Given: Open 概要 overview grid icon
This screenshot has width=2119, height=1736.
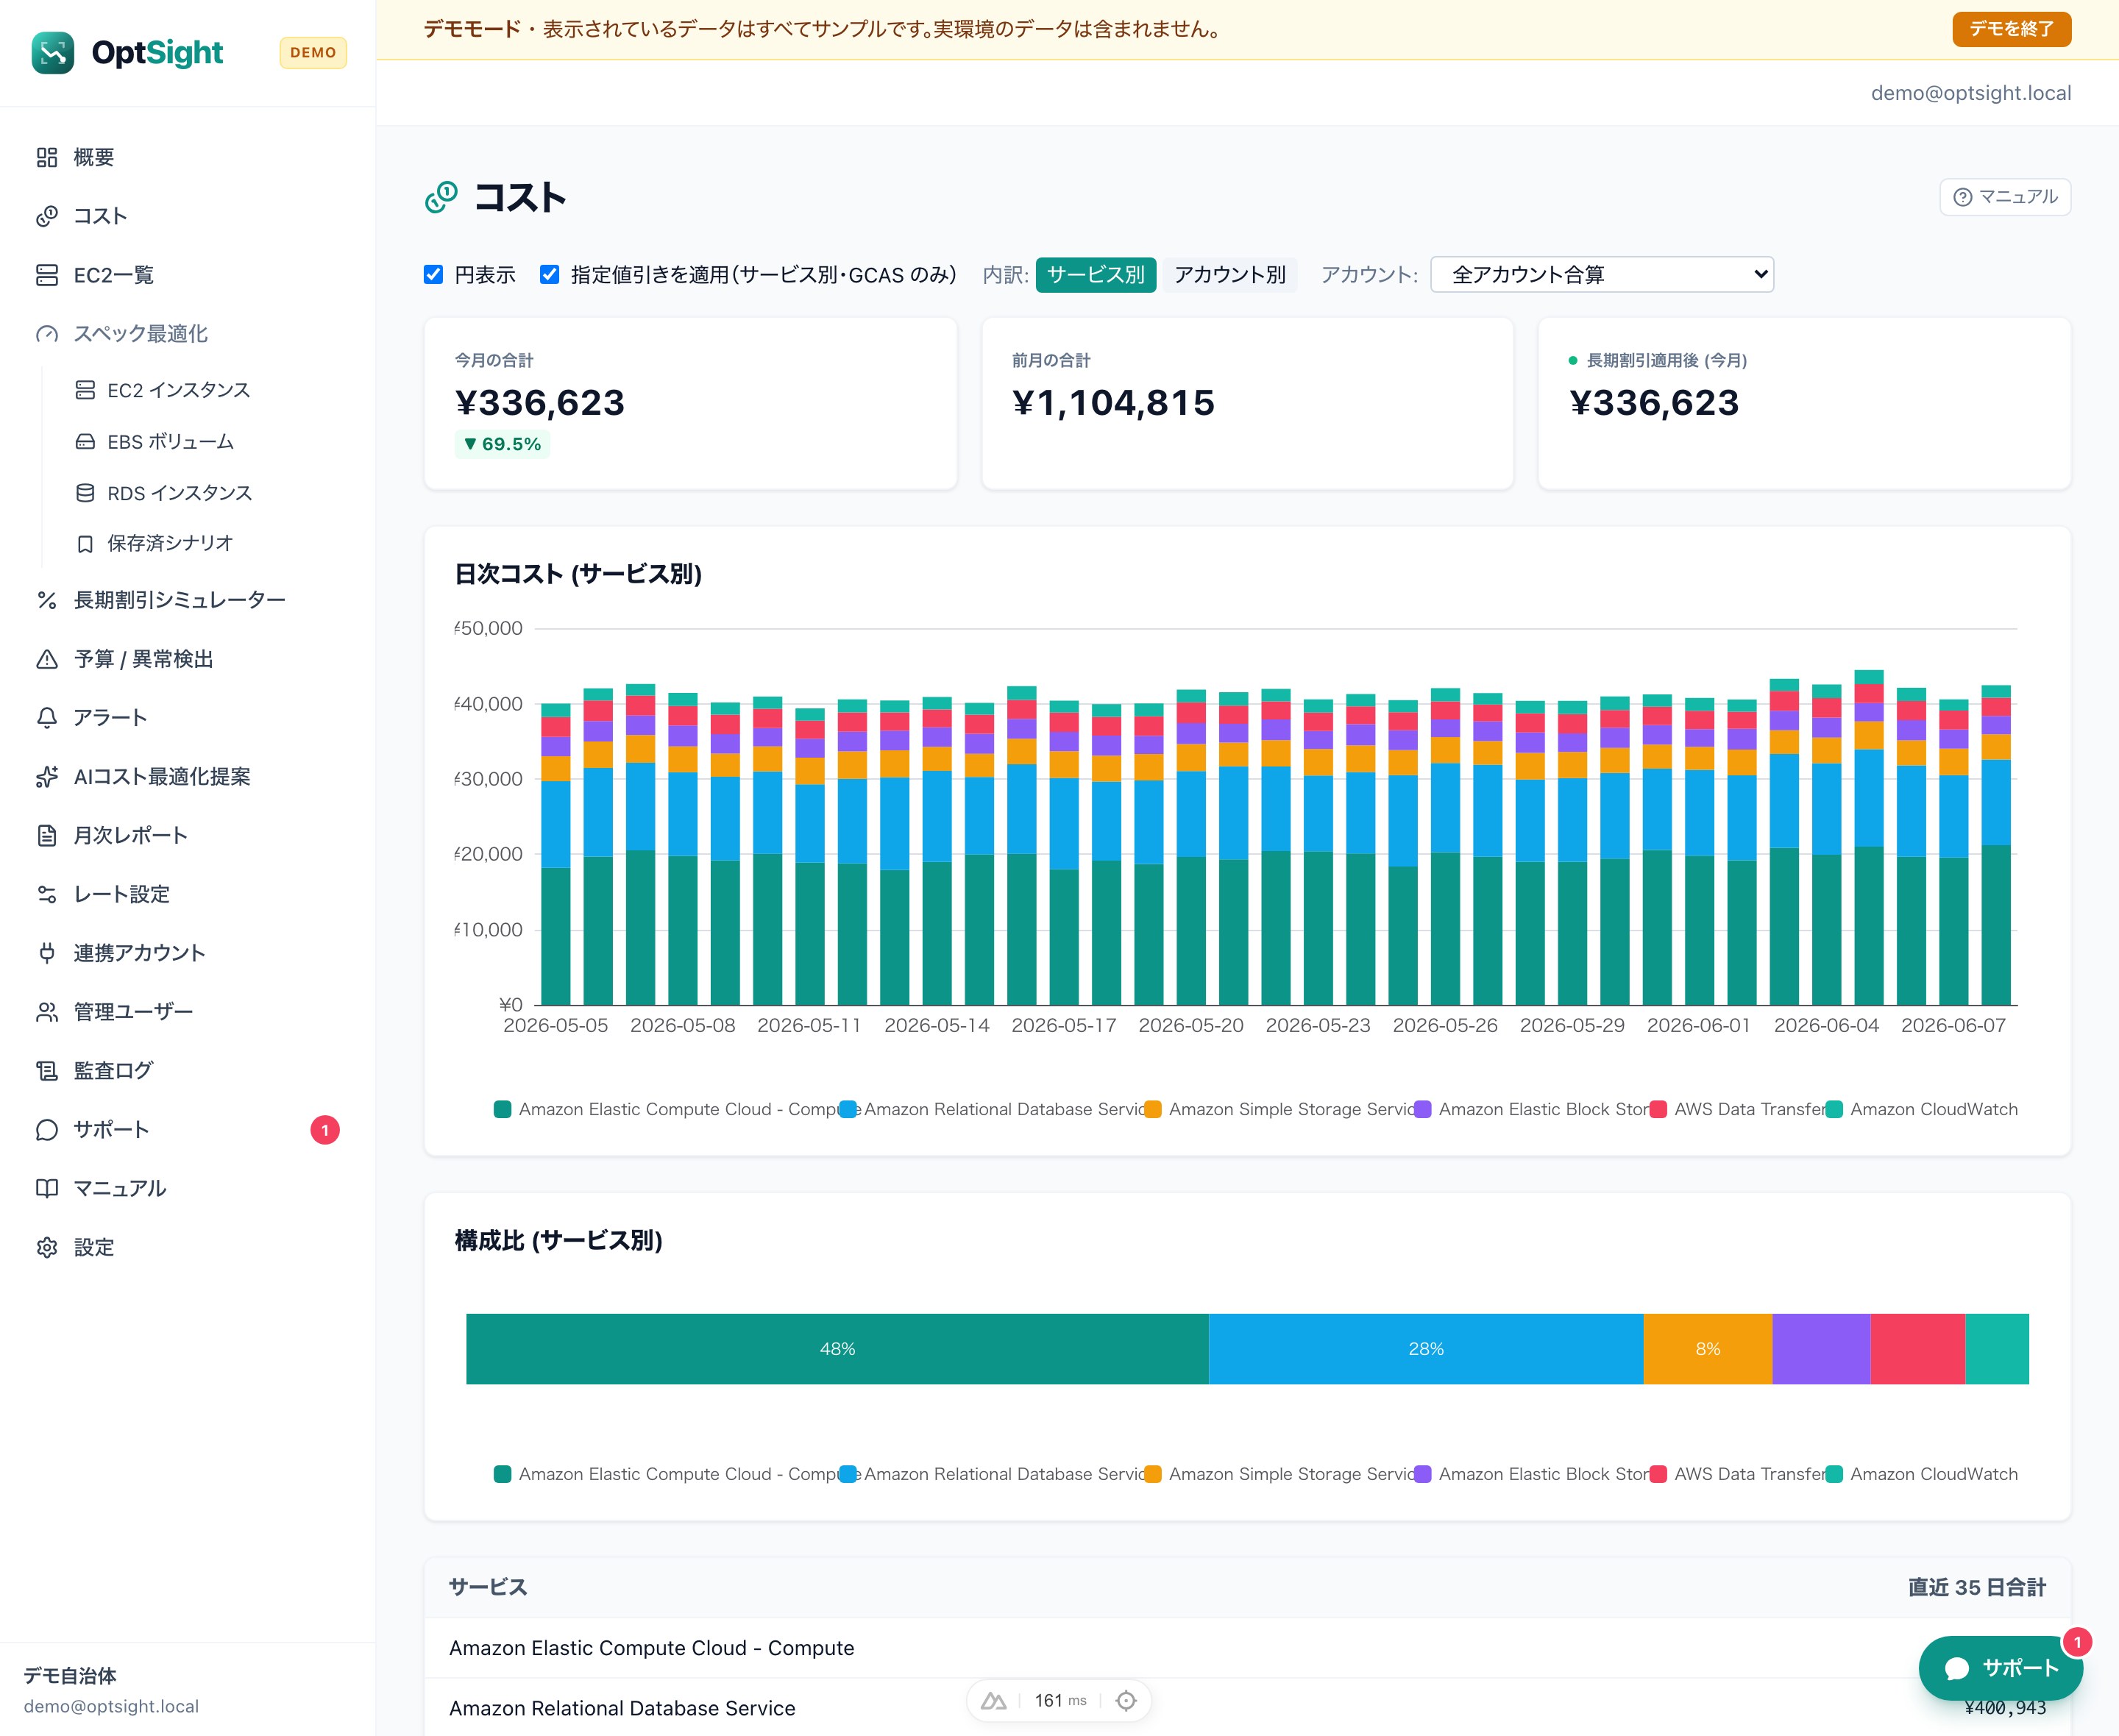Looking at the screenshot, I should [47, 157].
